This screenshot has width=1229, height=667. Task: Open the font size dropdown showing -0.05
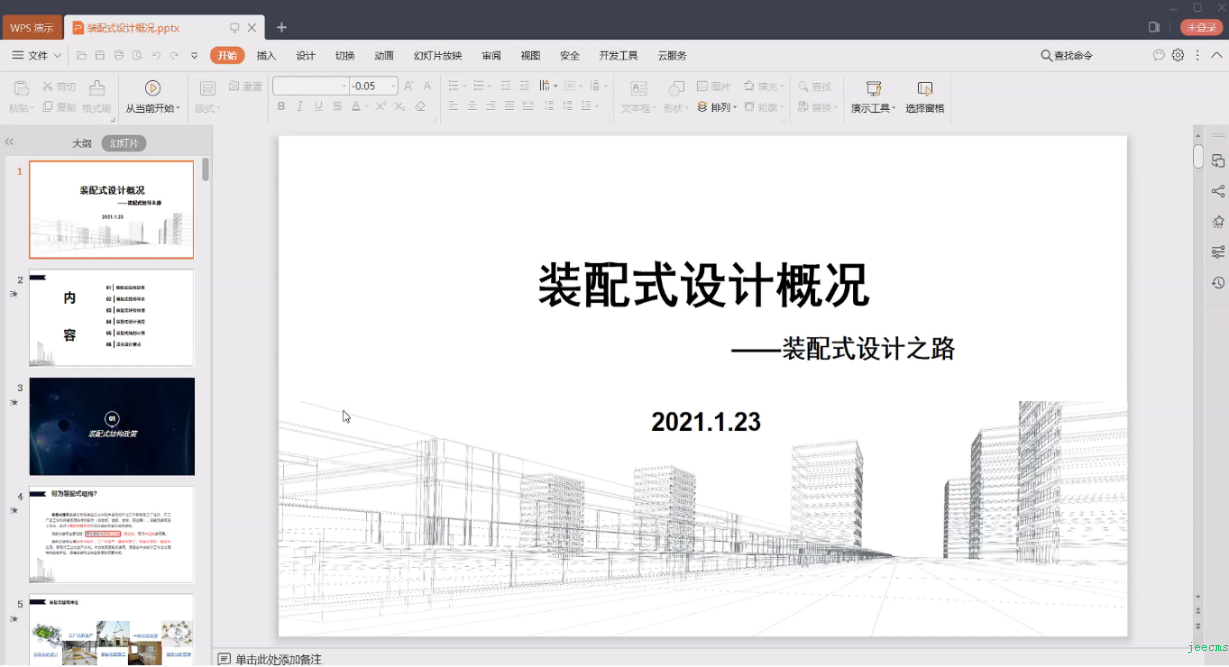pyautogui.click(x=393, y=86)
